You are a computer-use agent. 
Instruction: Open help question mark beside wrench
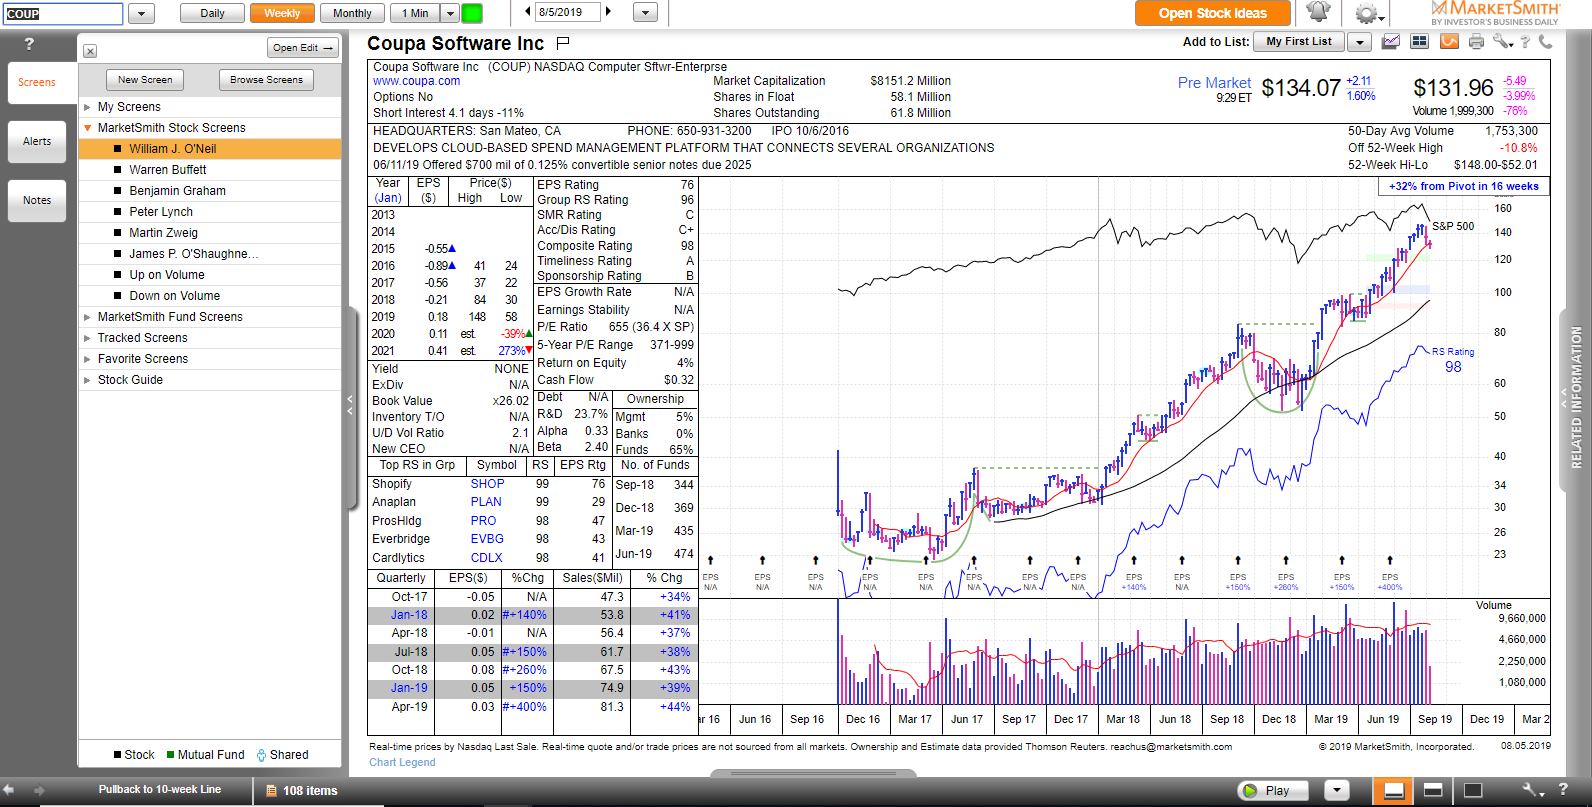click(1525, 42)
